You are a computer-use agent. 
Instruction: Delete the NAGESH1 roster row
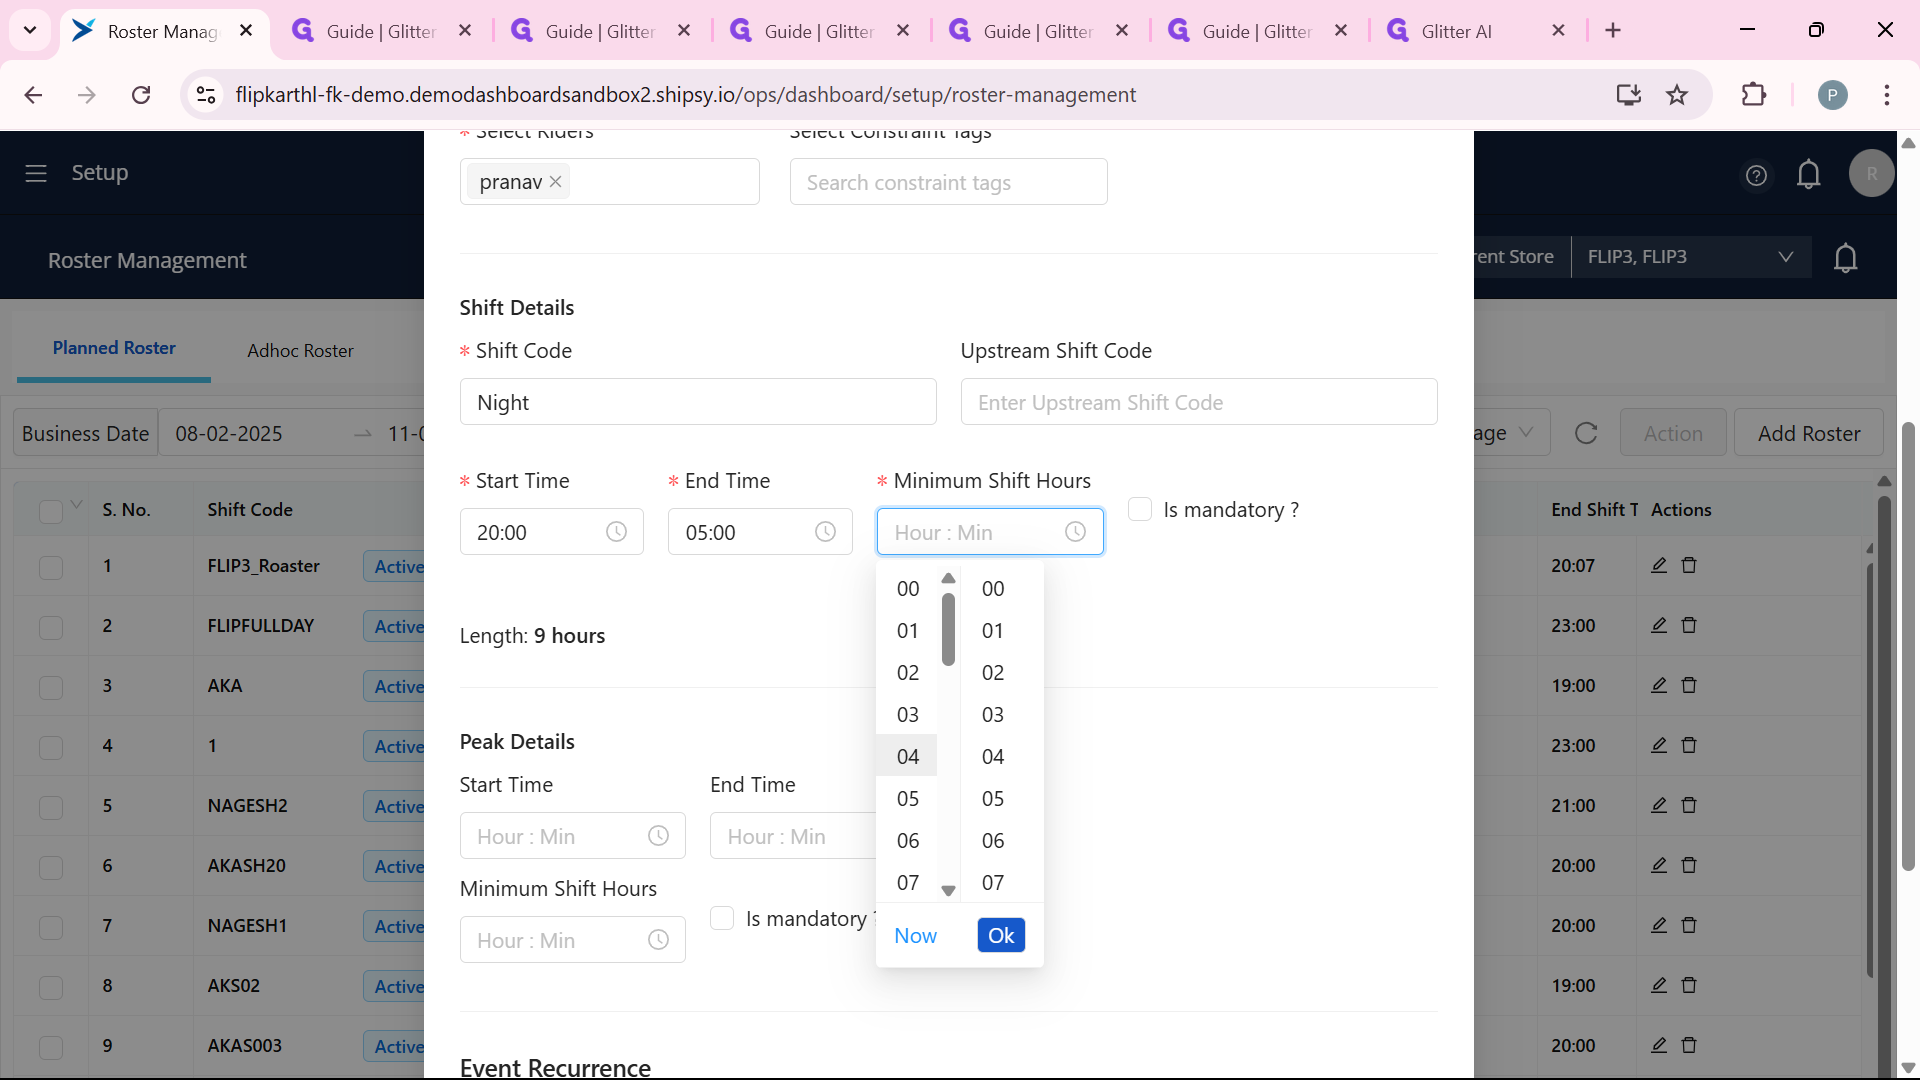point(1689,925)
